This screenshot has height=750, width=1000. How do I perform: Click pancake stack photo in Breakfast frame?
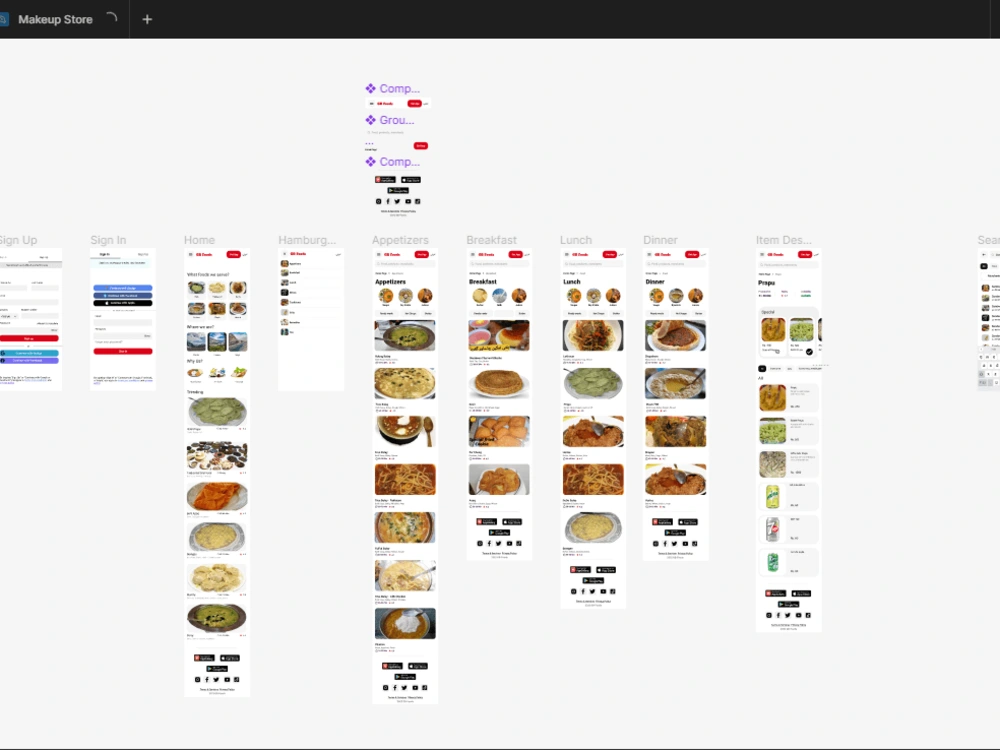pos(499,384)
